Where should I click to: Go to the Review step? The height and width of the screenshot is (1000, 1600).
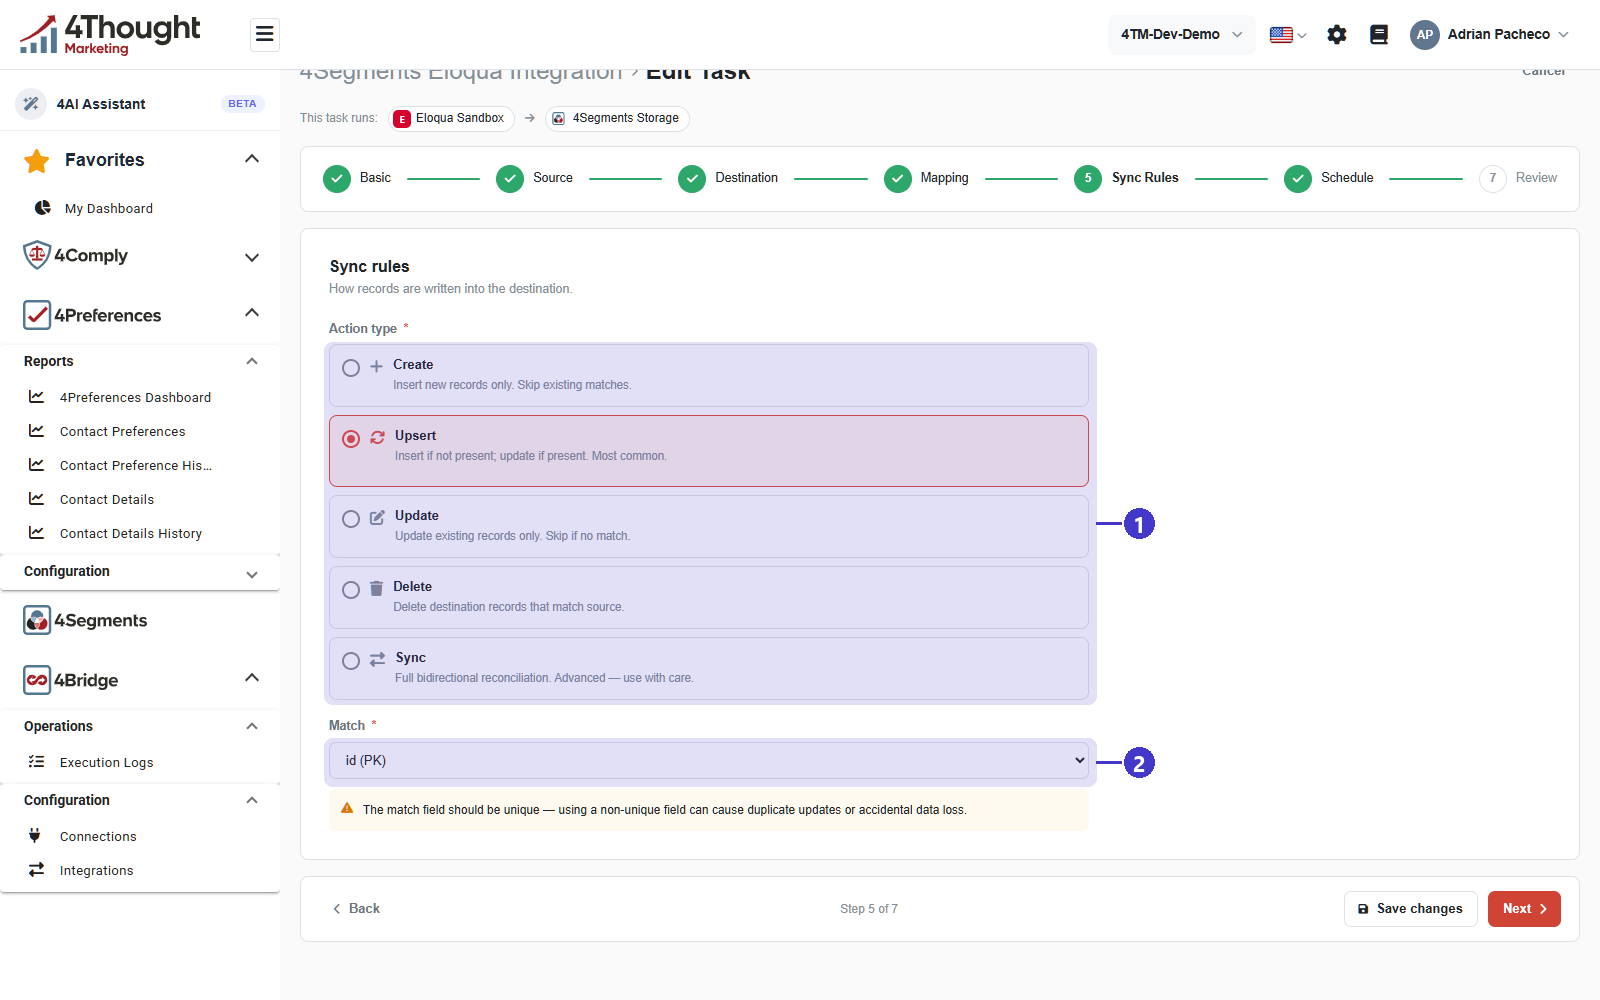pyautogui.click(x=1519, y=178)
